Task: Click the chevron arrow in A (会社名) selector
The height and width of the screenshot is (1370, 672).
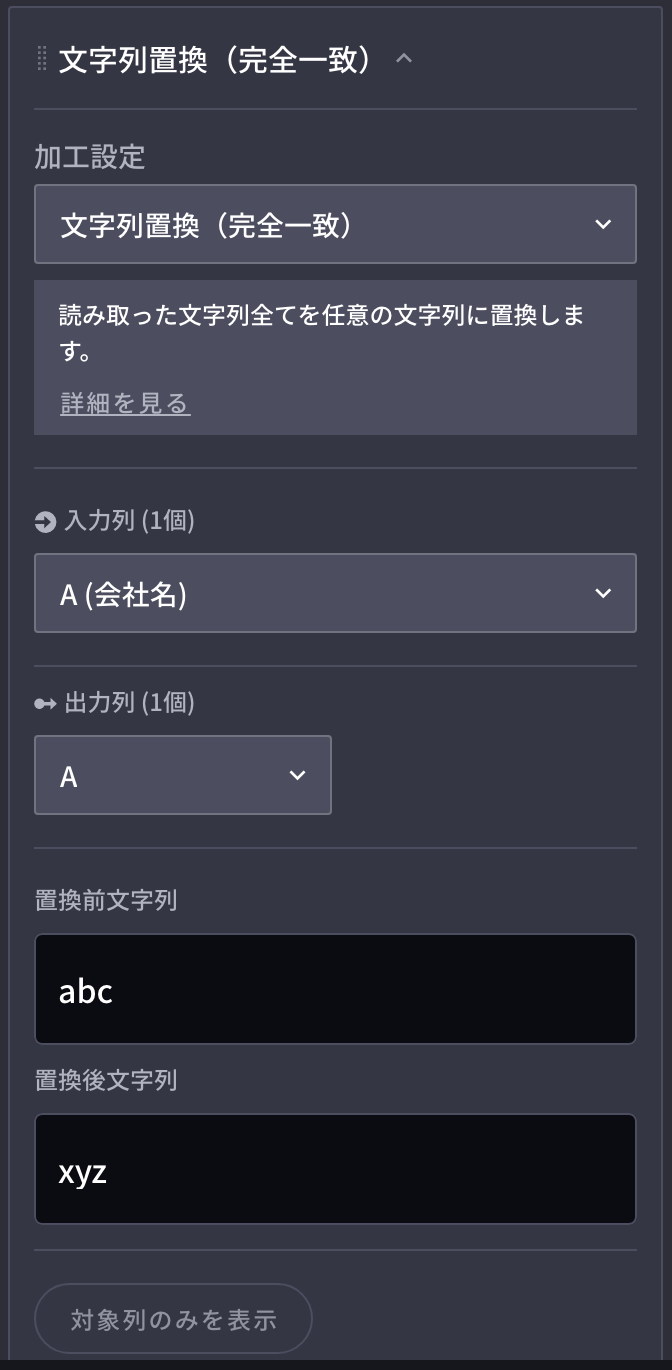Action: tap(603, 593)
